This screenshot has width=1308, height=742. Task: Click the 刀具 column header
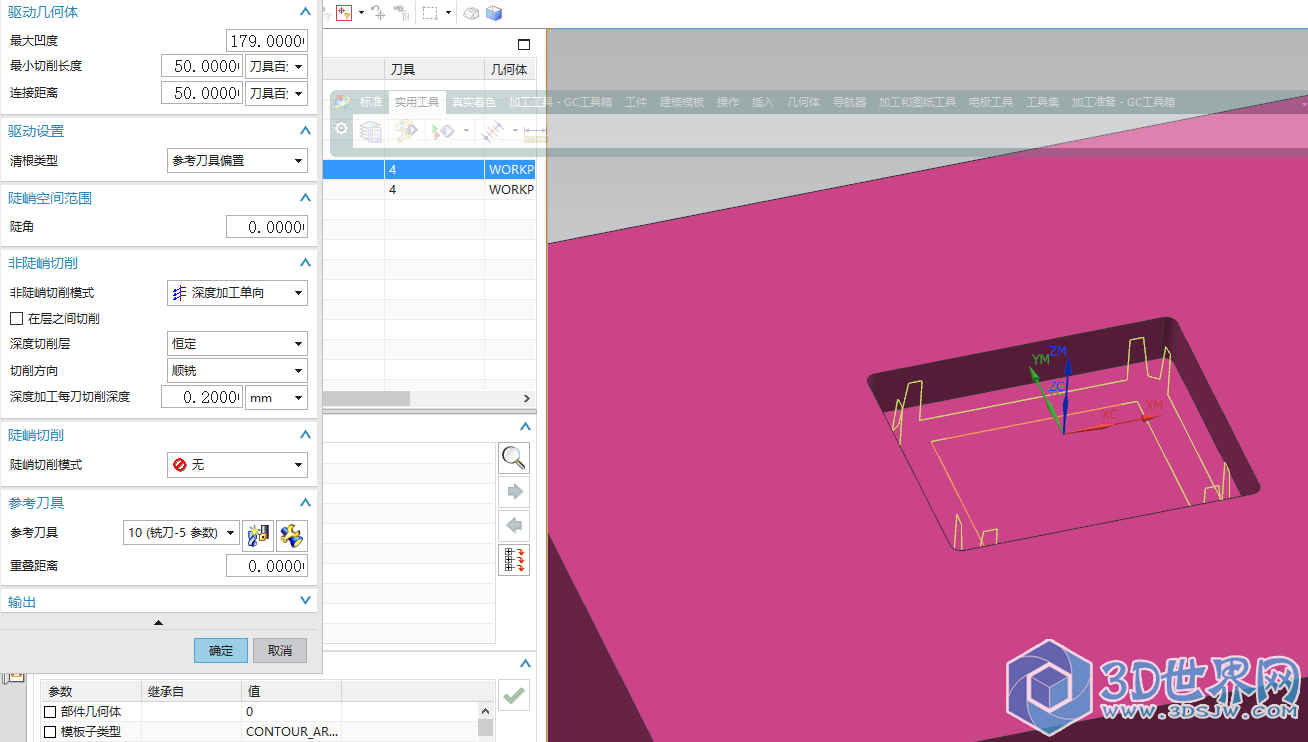point(434,69)
